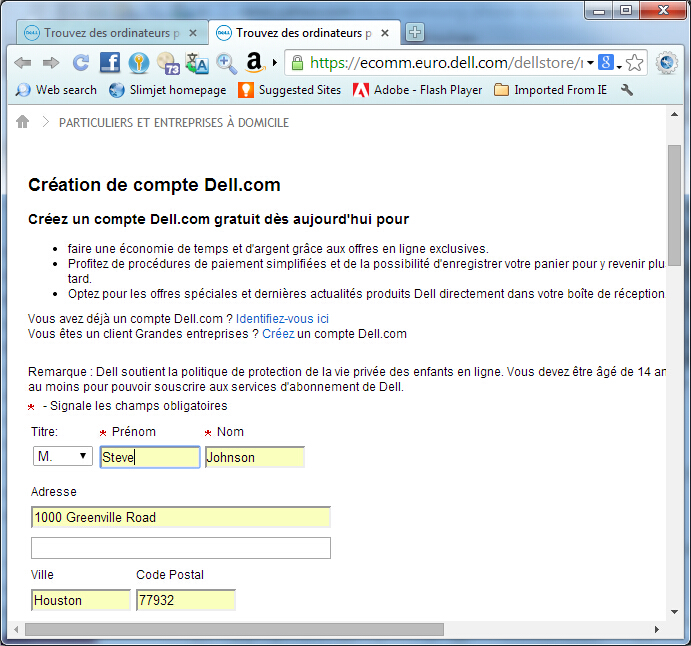The width and height of the screenshot is (691, 646).
Task: Open the weather icon showing 73
Action: [168, 63]
